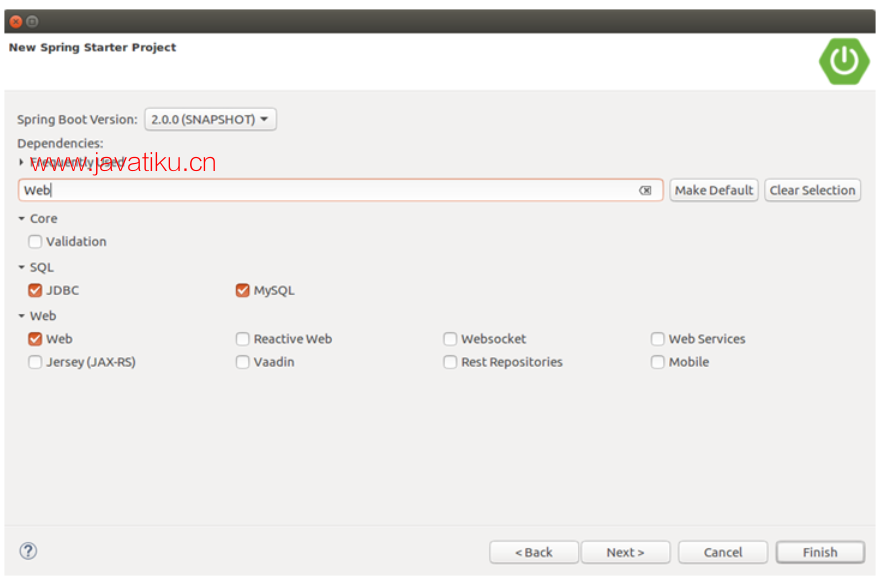Select the Jersey (JAX-RS) checkbox

pyautogui.click(x=35, y=362)
